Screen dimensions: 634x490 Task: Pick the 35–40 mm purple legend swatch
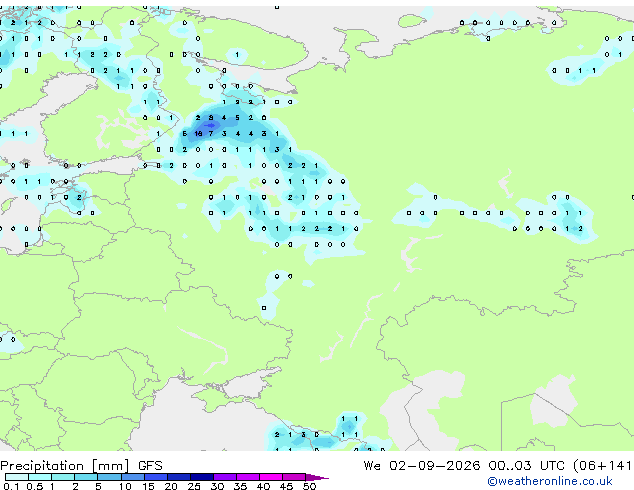(x=248, y=477)
